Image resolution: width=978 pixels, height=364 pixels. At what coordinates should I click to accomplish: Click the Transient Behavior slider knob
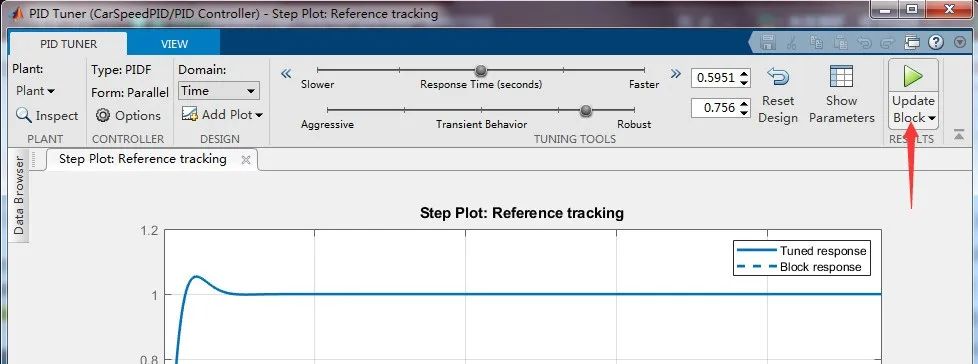coord(585,110)
